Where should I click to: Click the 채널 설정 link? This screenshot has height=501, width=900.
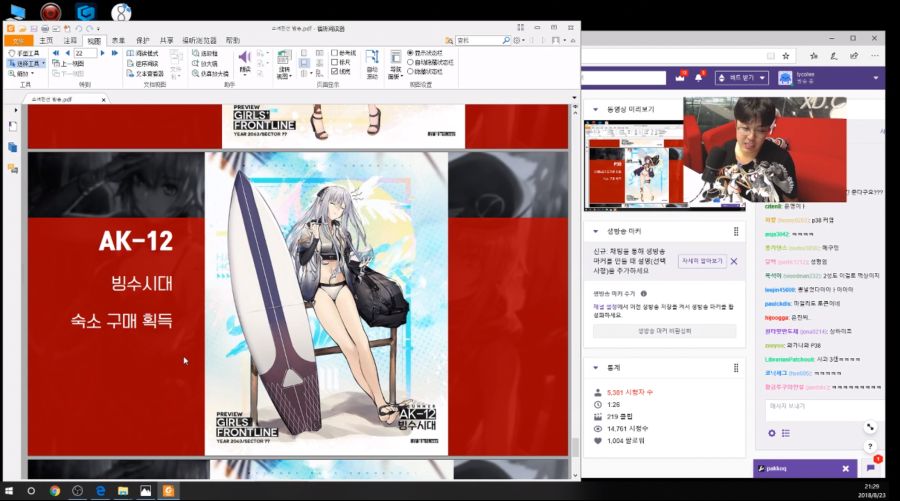(605, 307)
